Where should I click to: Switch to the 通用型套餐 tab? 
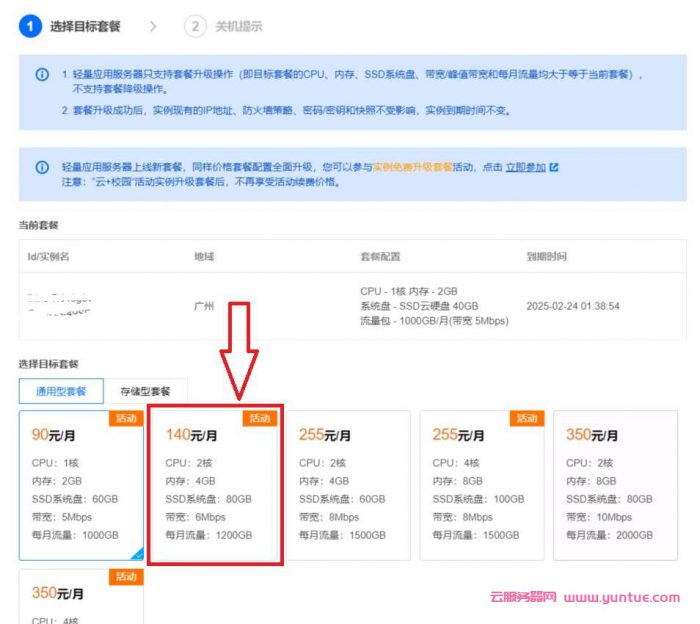point(62,391)
